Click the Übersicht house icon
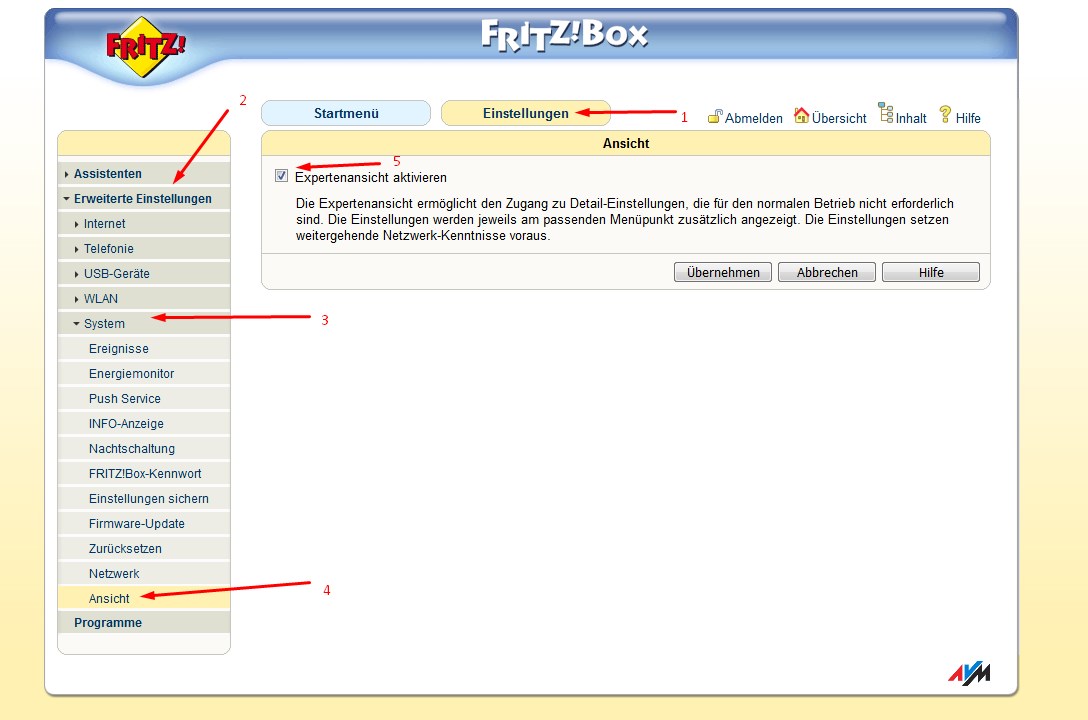Image resolution: width=1088 pixels, height=720 pixels. point(801,115)
